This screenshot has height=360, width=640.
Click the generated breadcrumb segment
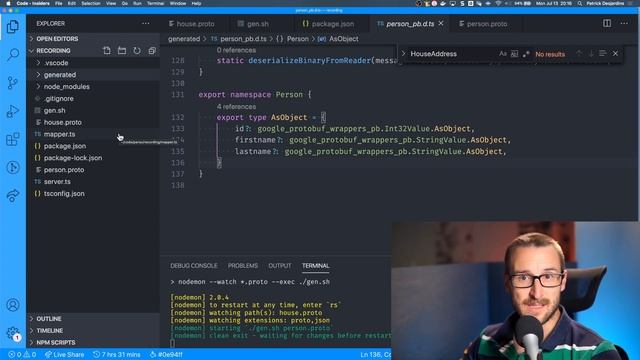click(x=184, y=39)
